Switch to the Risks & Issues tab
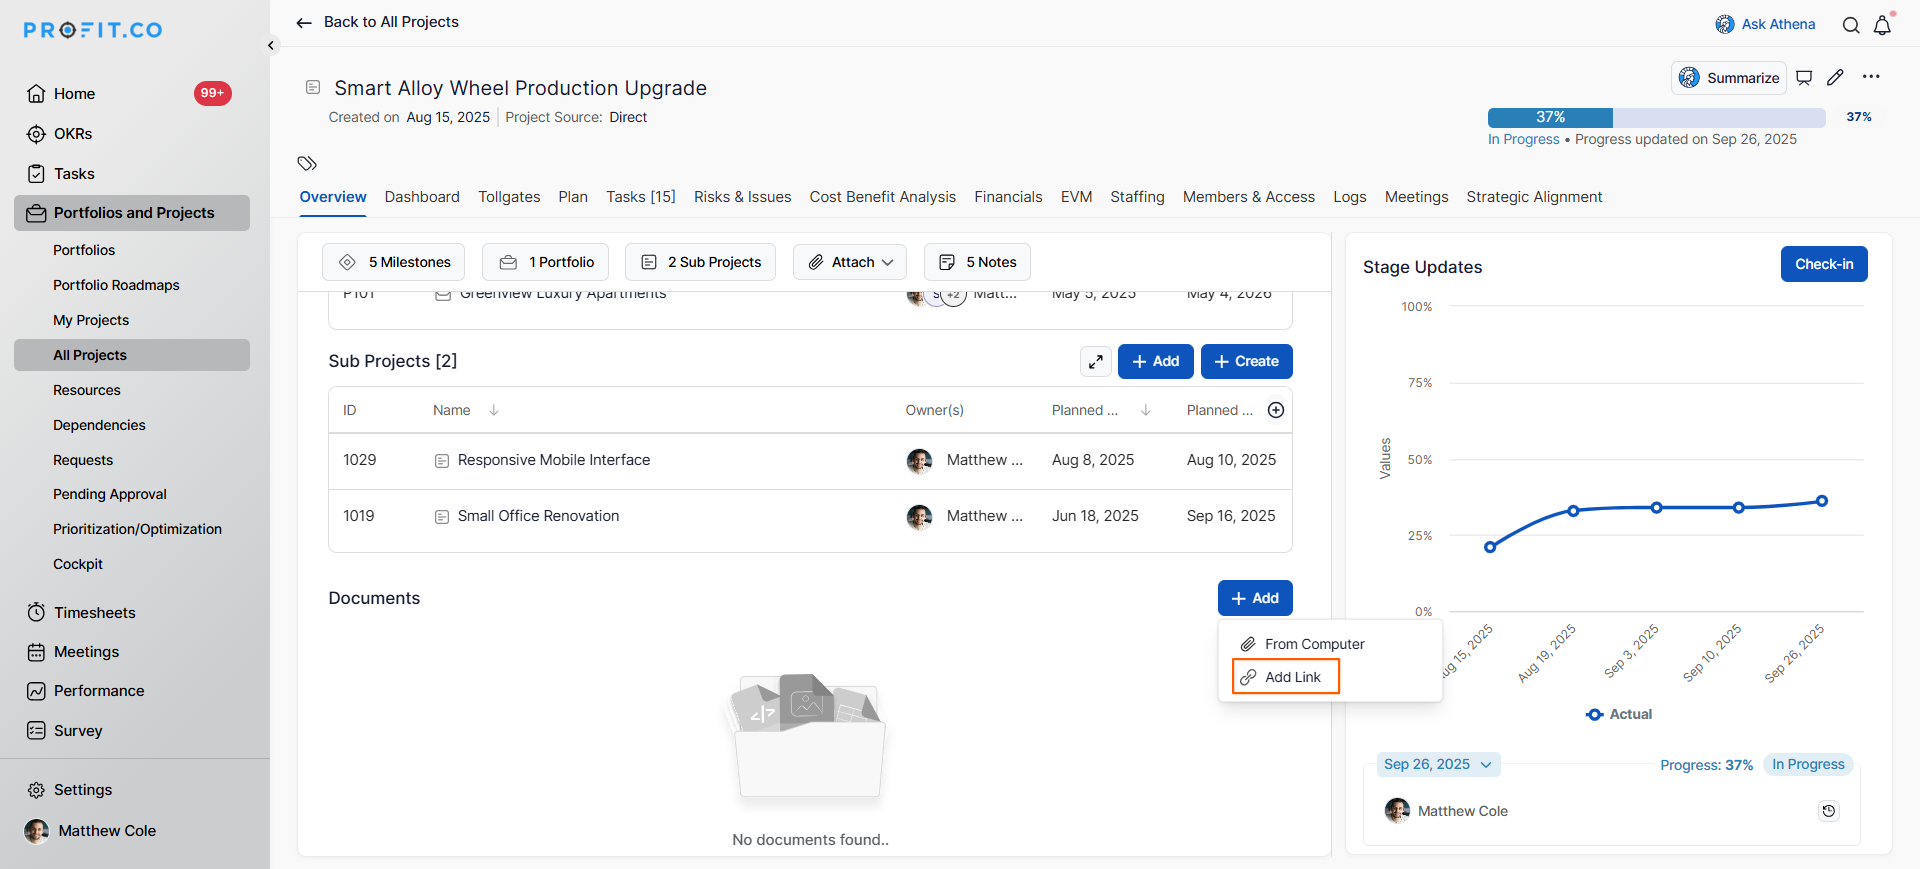Image resolution: width=1920 pixels, height=869 pixels. [x=742, y=197]
